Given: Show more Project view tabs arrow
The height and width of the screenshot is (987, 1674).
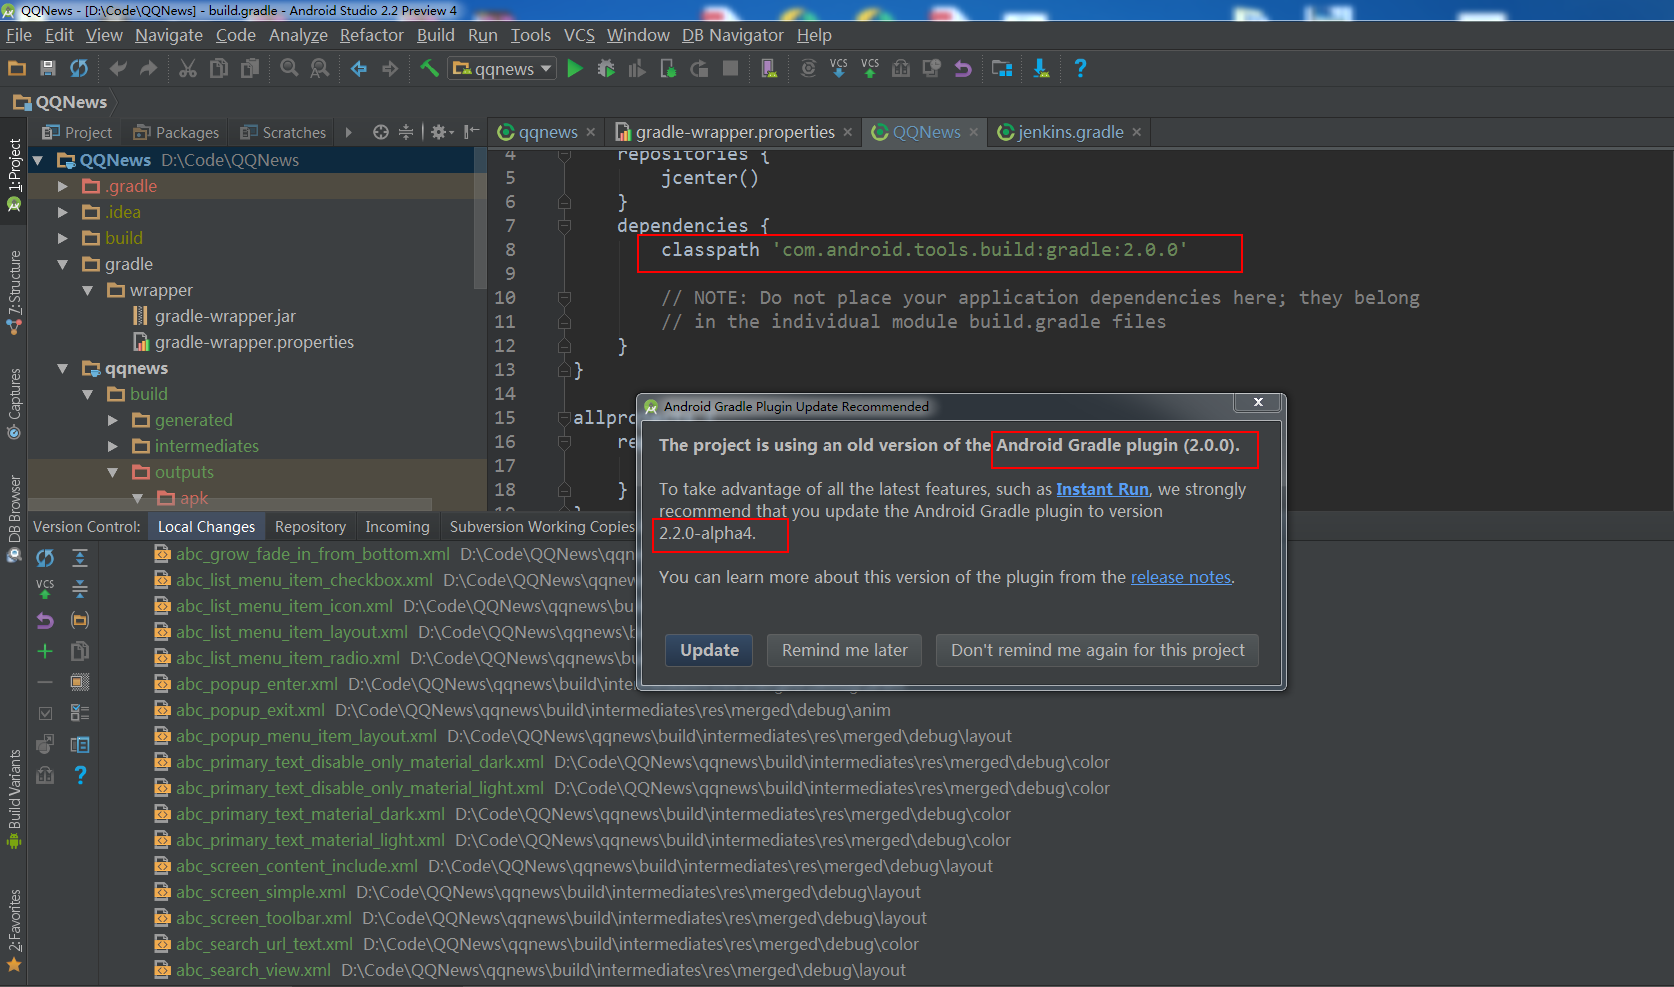Looking at the screenshot, I should (349, 132).
